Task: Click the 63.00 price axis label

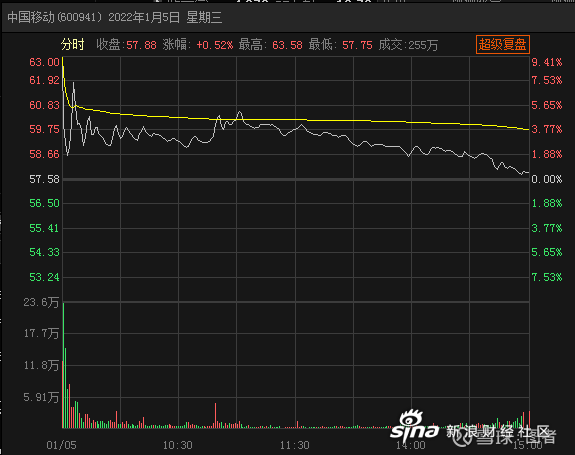Action: coord(44,62)
